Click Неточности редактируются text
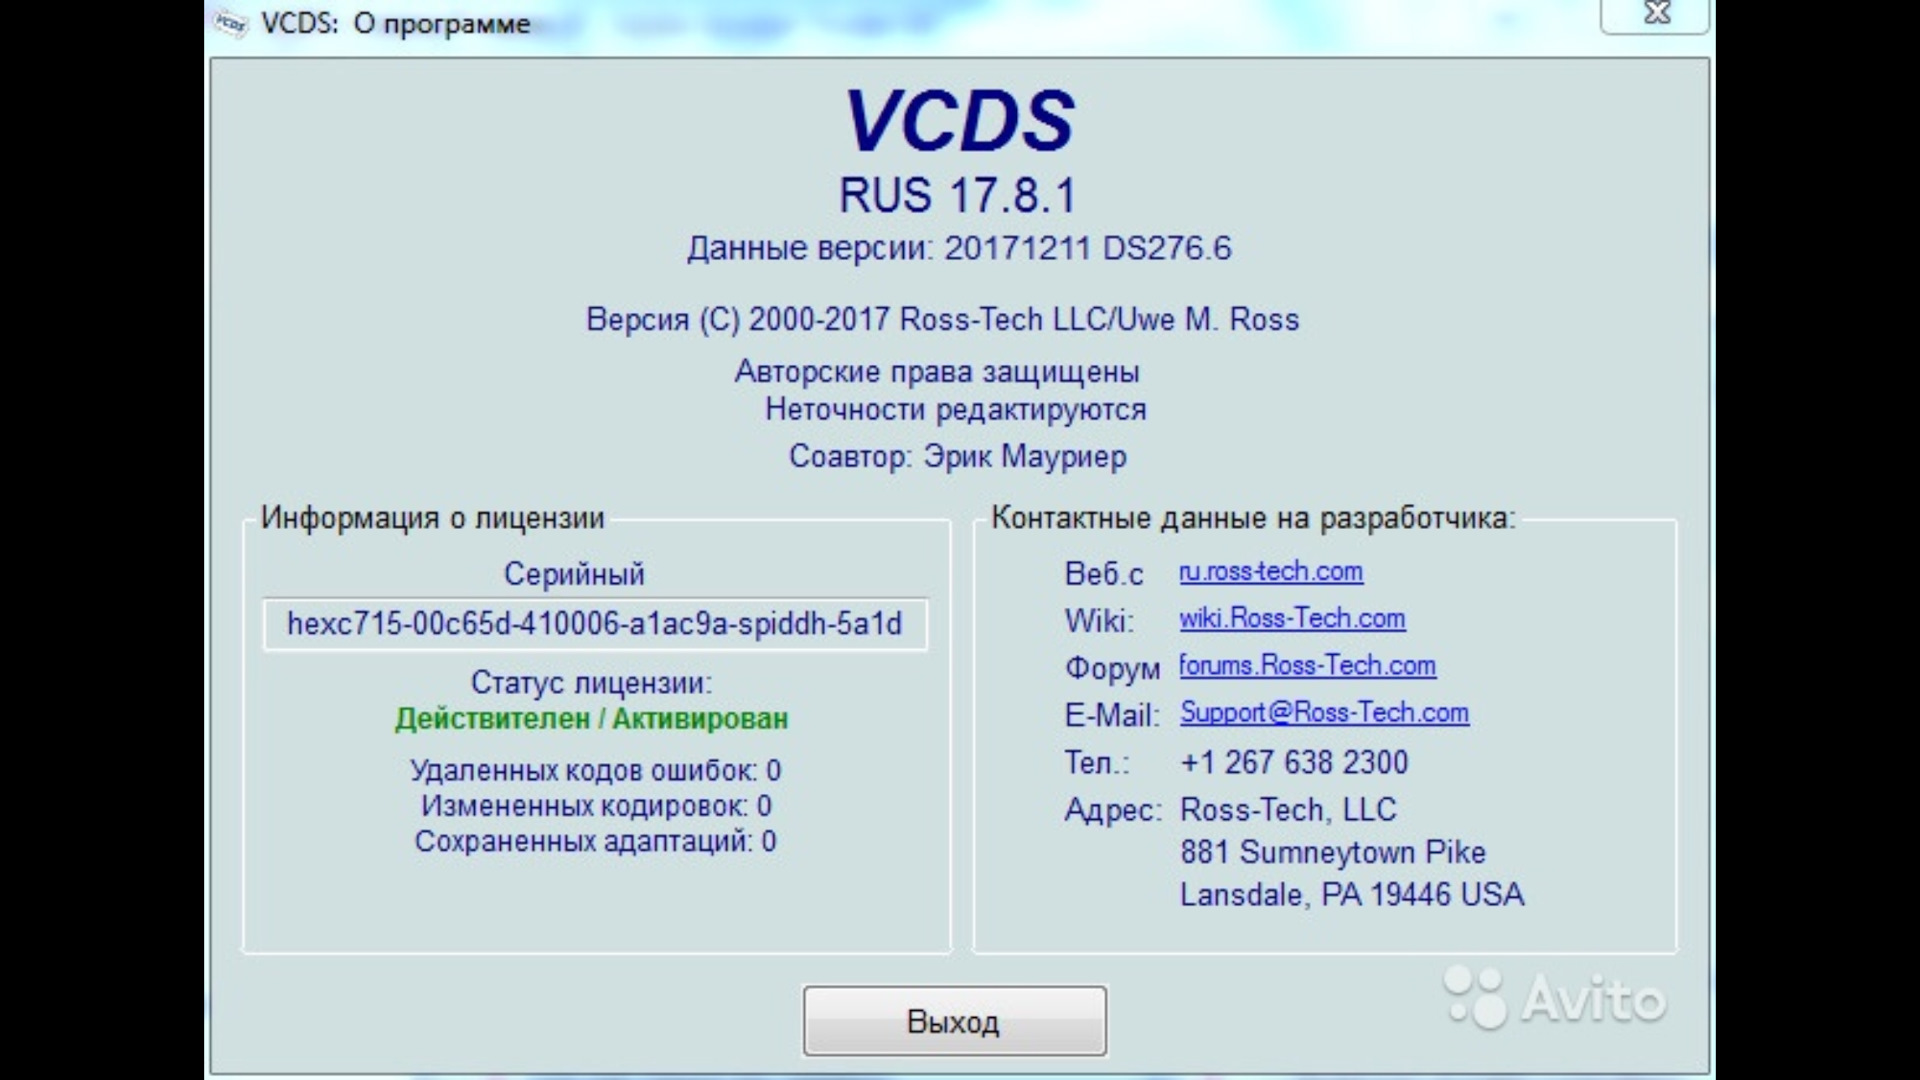The width and height of the screenshot is (1920, 1080). pyautogui.click(x=956, y=410)
